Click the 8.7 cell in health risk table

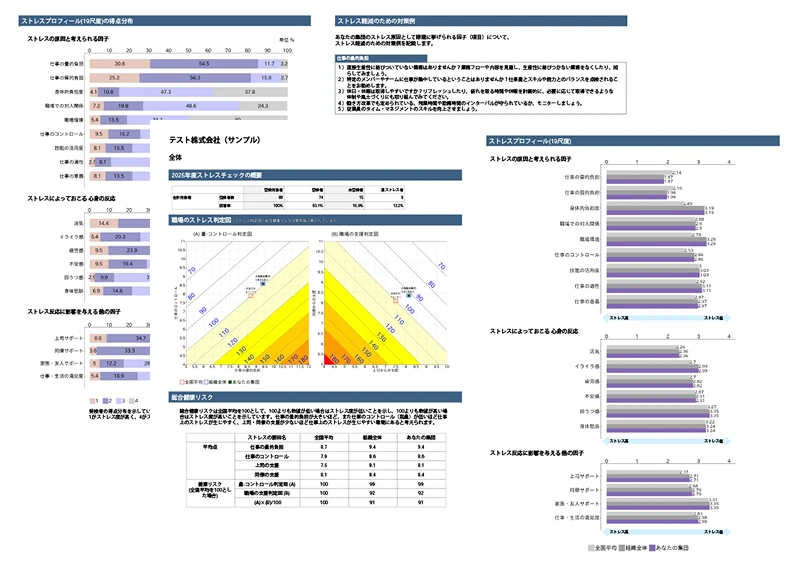(x=324, y=447)
